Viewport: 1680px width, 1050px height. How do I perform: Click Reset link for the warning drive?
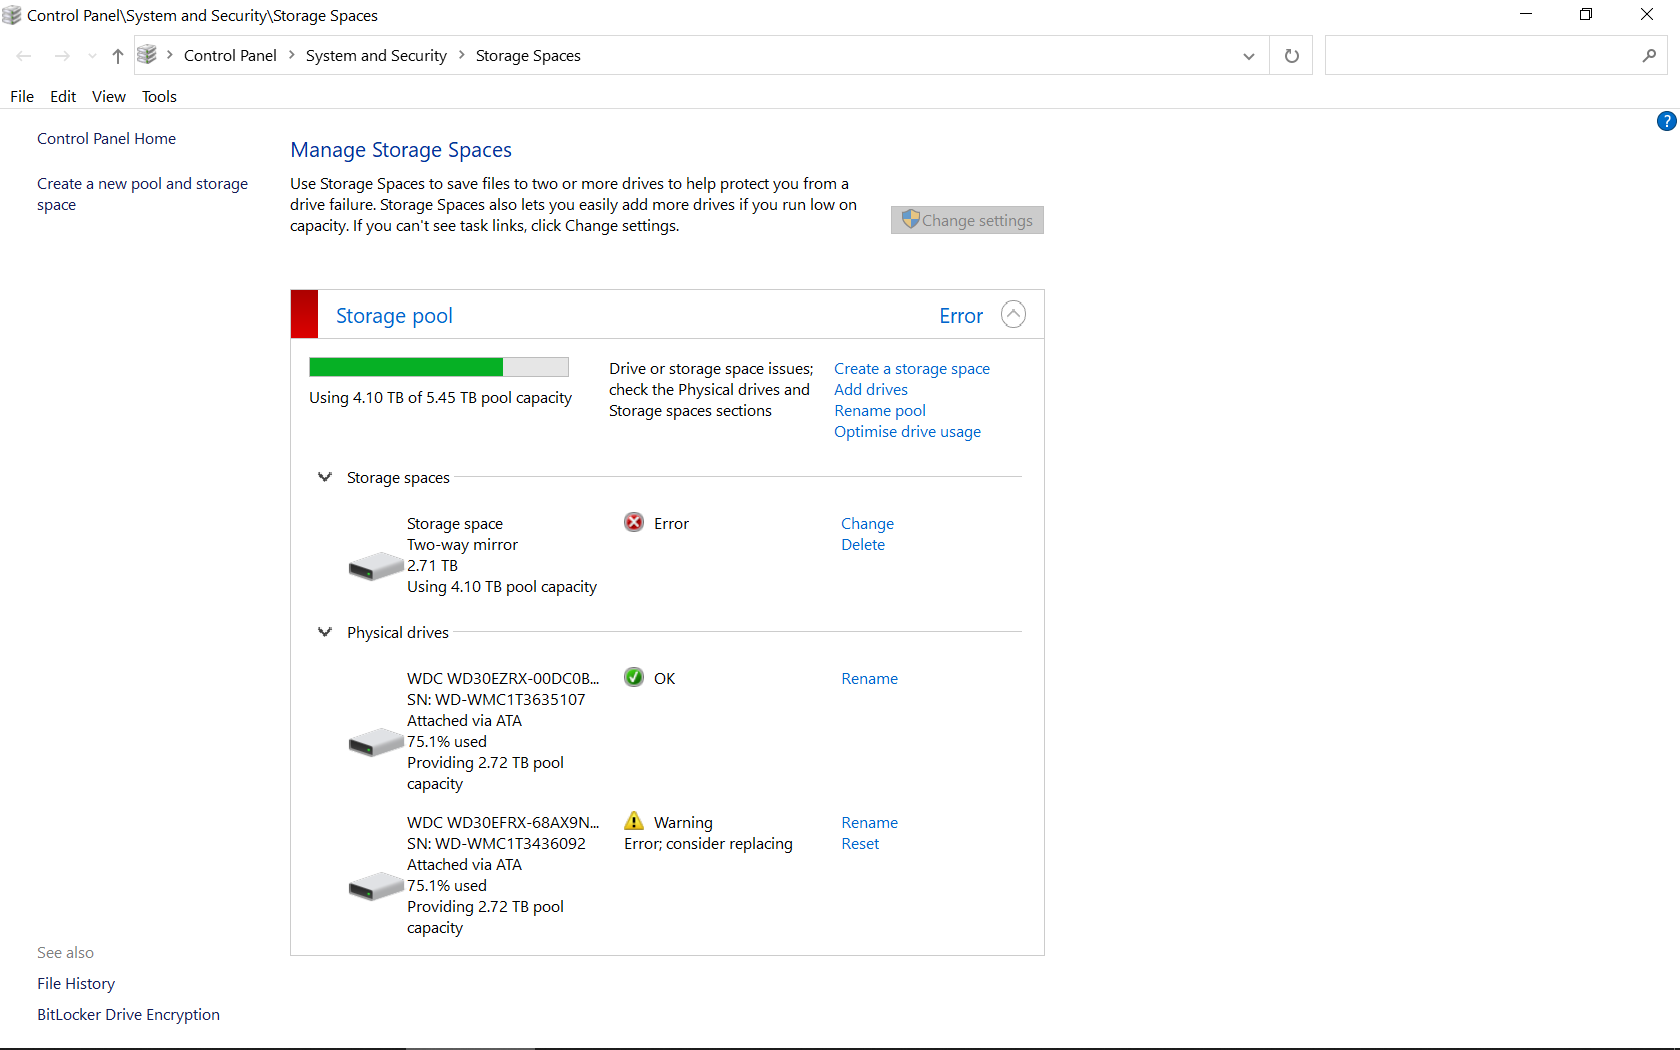(860, 843)
